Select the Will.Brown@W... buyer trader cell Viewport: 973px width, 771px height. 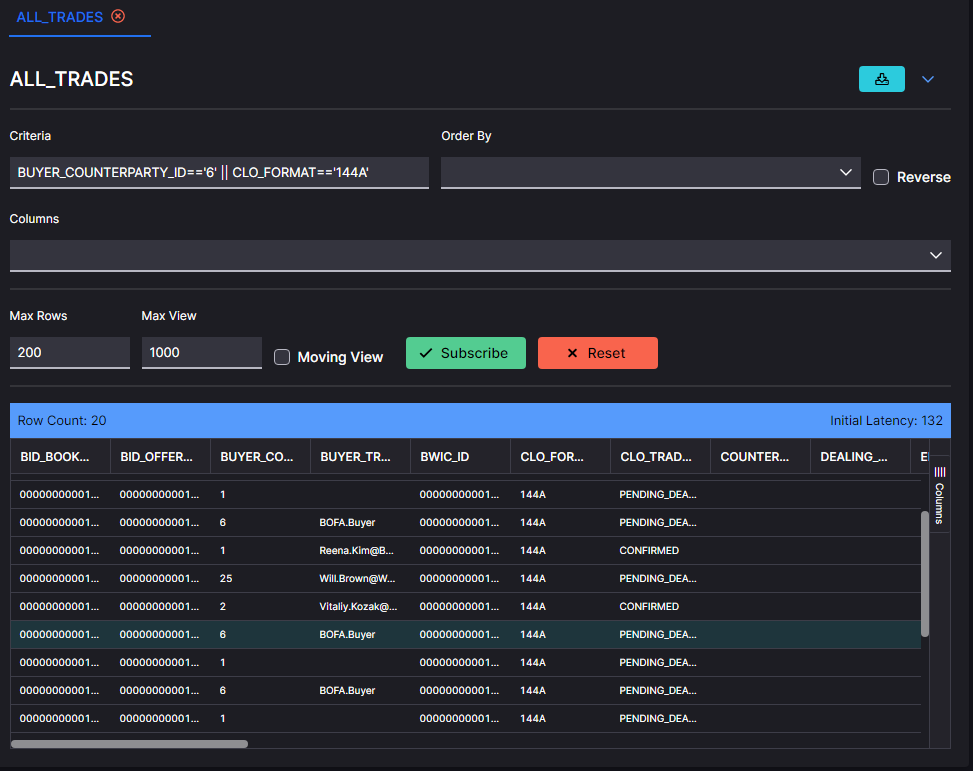coord(360,579)
